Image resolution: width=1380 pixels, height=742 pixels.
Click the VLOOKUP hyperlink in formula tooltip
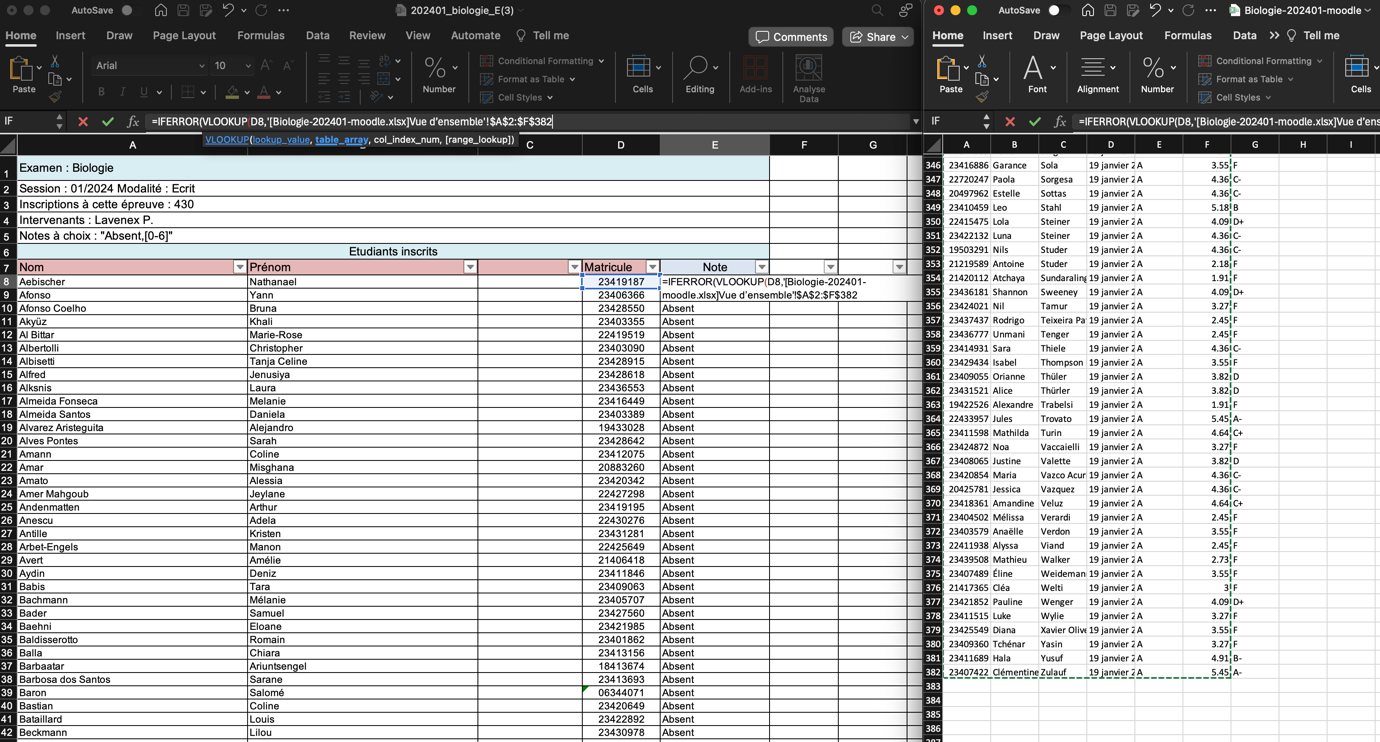pyautogui.click(x=227, y=140)
